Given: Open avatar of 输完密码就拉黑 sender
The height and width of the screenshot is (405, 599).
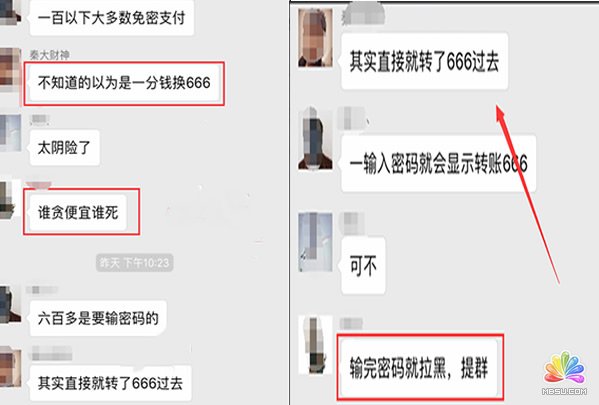Looking at the screenshot, I should point(315,345).
